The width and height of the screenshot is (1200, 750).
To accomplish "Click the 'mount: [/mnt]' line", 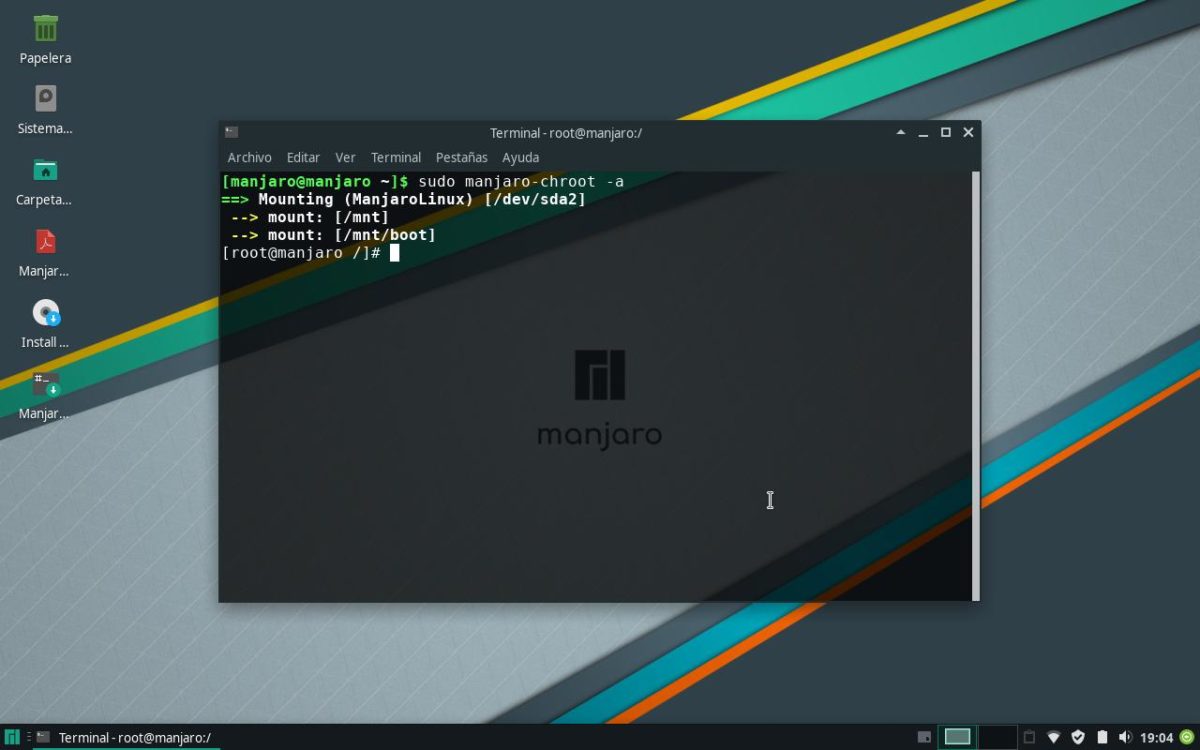I will (x=328, y=217).
